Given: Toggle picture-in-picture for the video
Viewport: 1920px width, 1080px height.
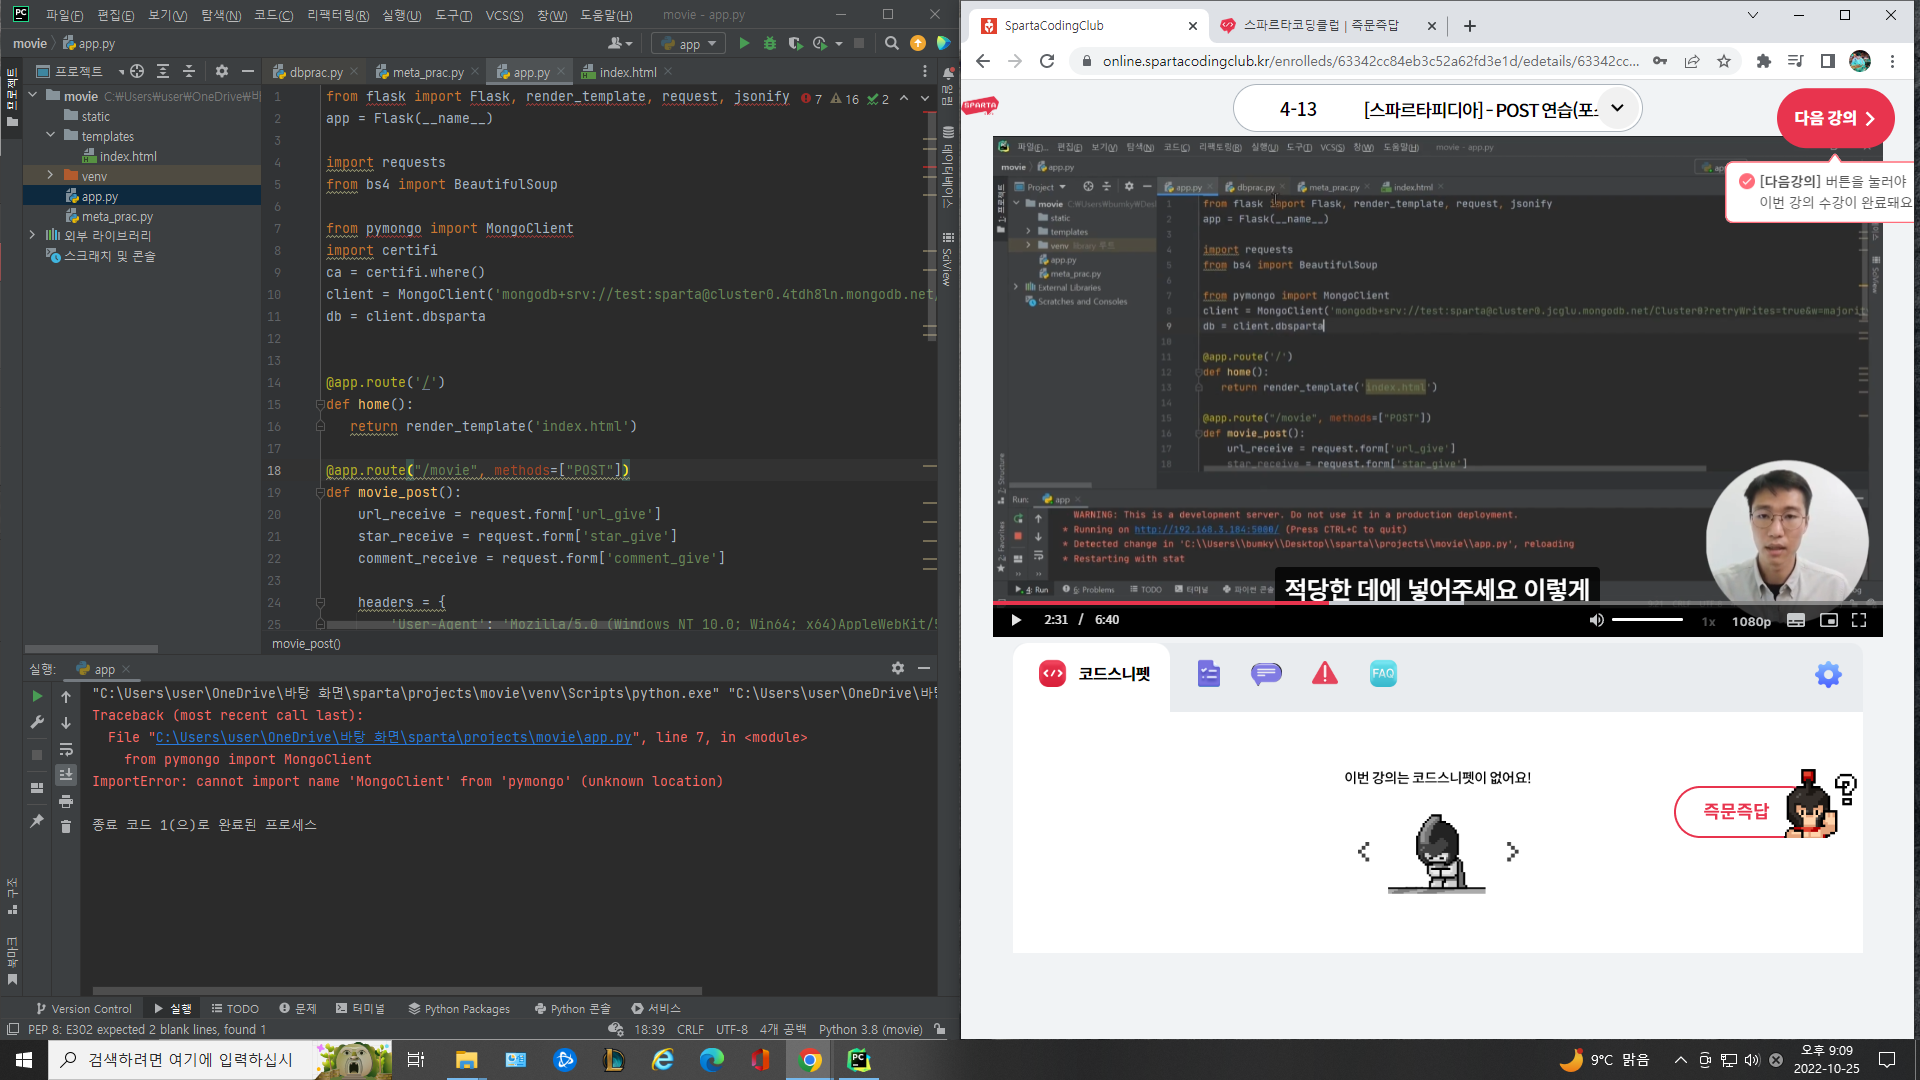Looking at the screenshot, I should (1828, 620).
